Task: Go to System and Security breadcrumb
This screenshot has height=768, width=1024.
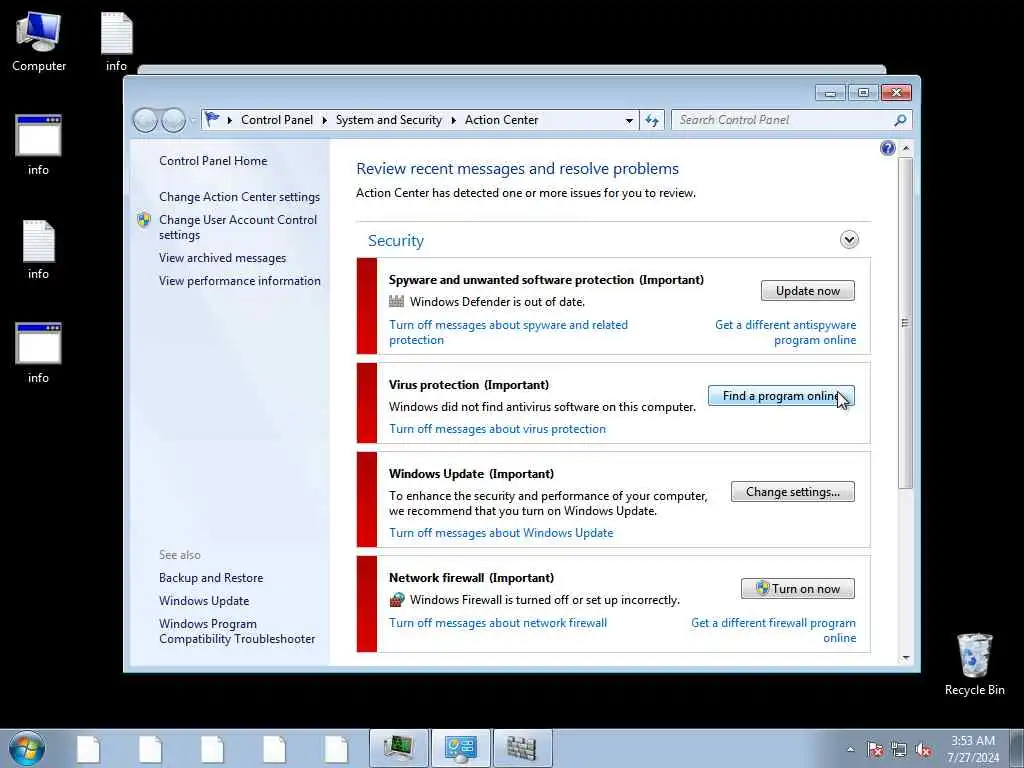Action: coord(389,120)
